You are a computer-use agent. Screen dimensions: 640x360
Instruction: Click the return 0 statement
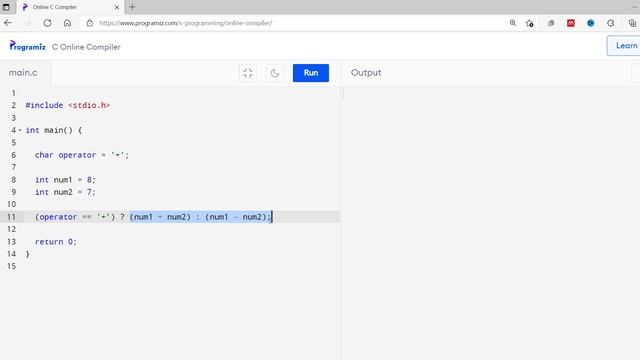(56, 242)
